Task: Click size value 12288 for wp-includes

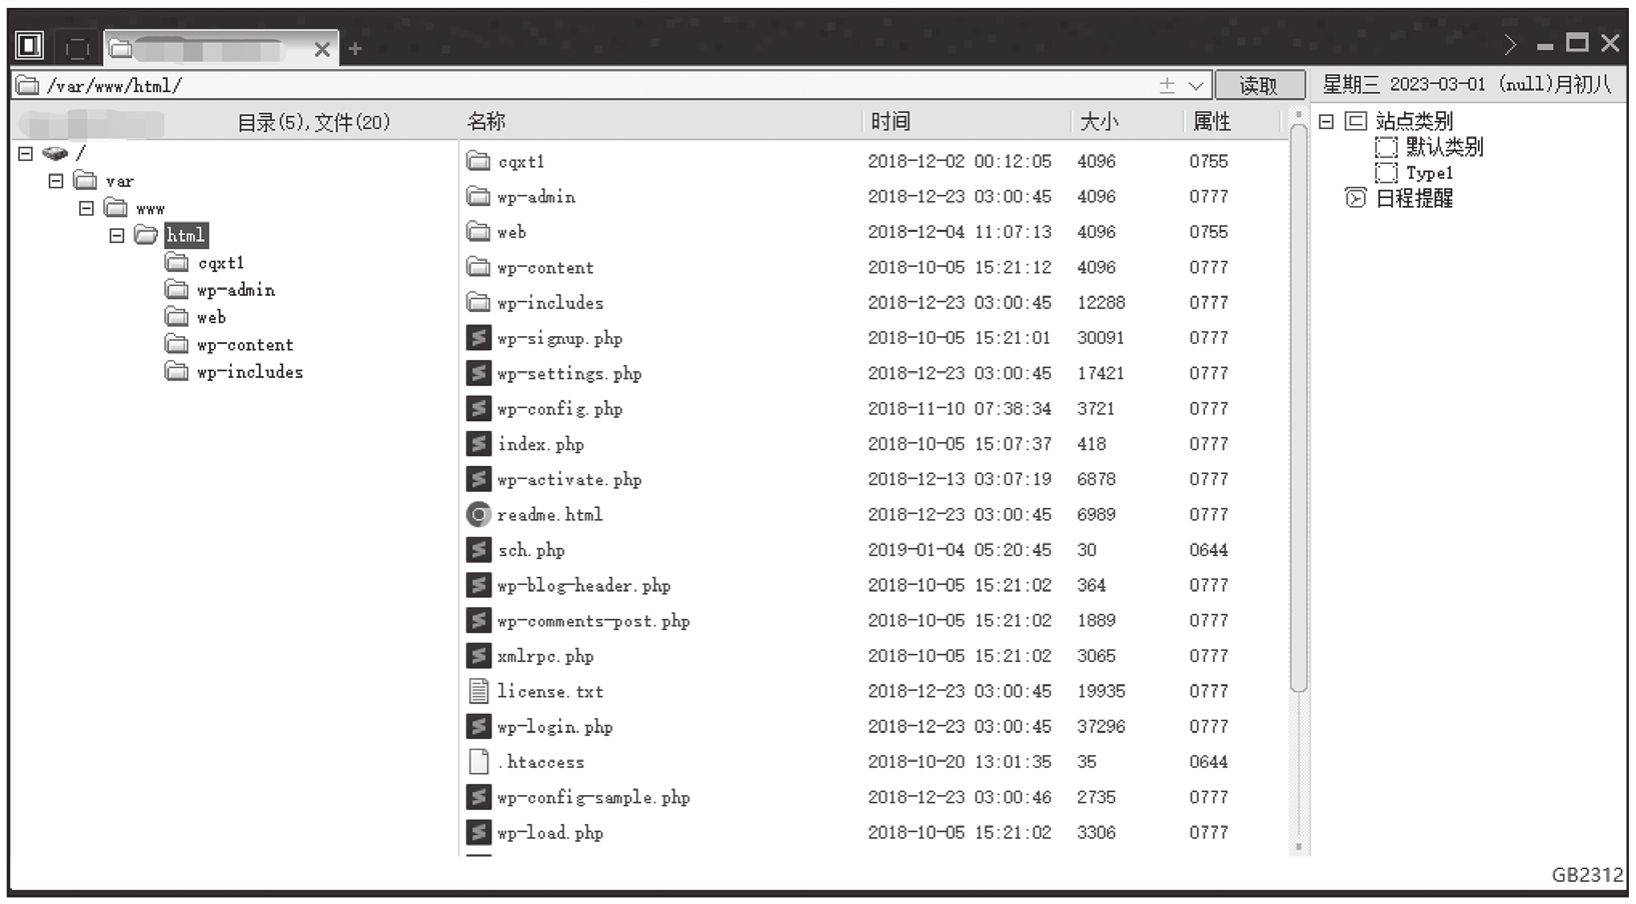Action: pos(1101,302)
